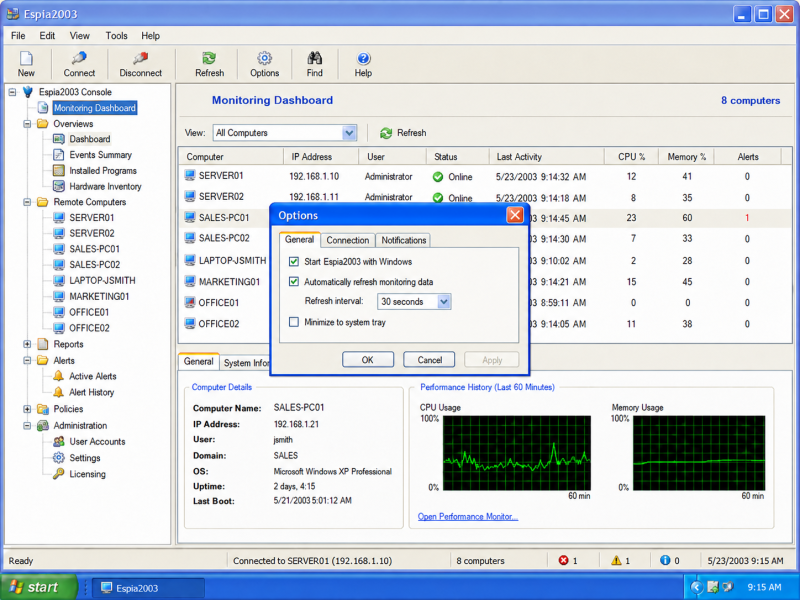Click Active Alerts bell icon
The height and width of the screenshot is (600, 800).
[59, 376]
